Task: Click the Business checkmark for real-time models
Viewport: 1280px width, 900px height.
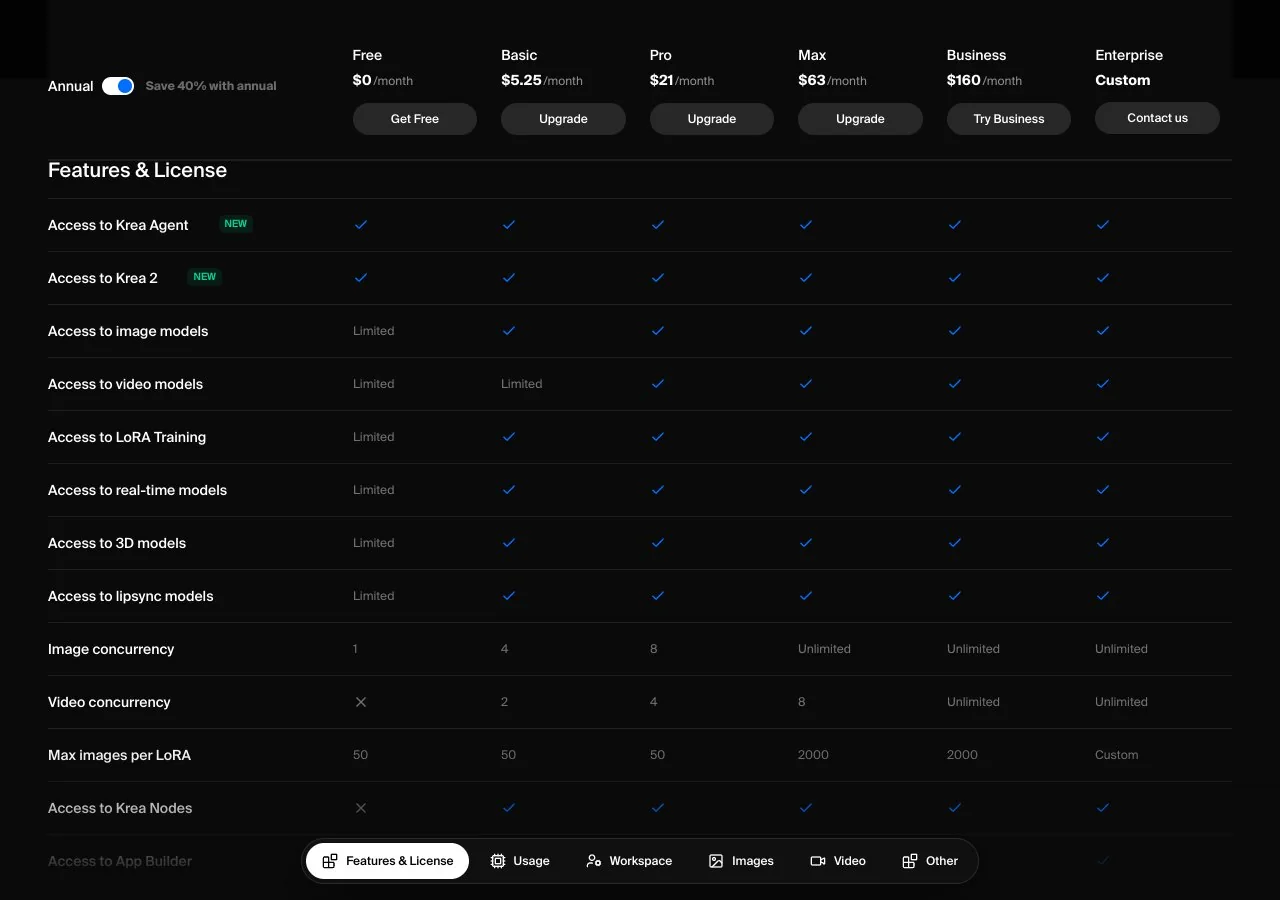Action: [955, 490]
